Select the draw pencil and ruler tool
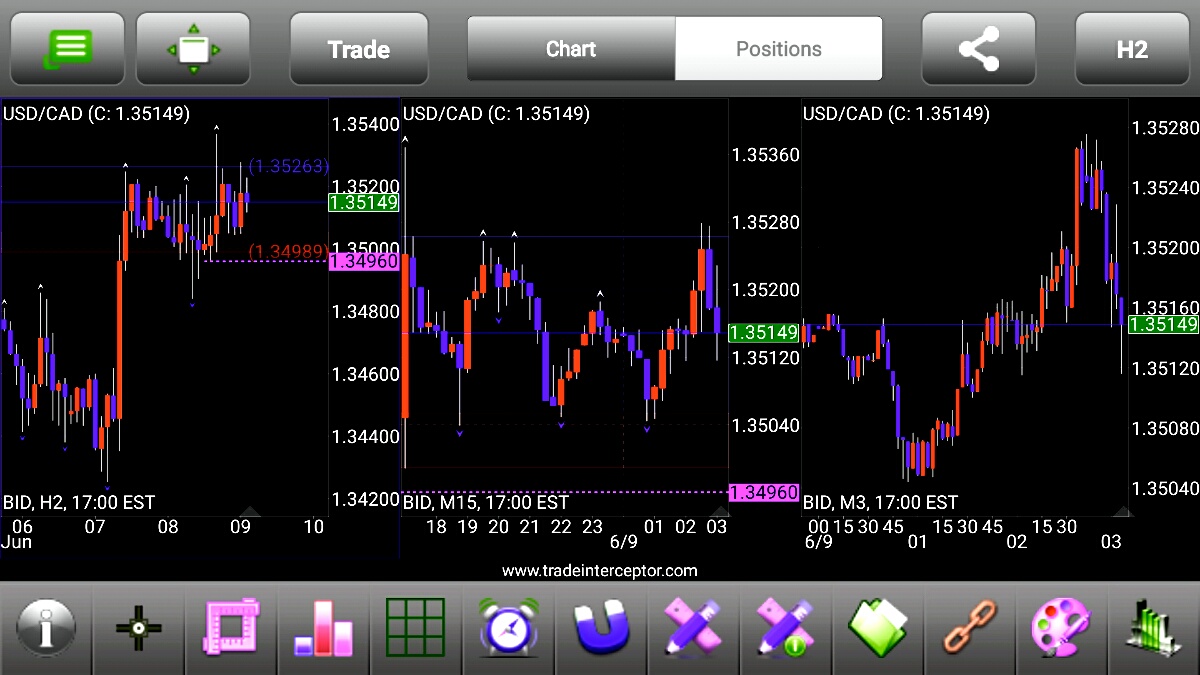The width and height of the screenshot is (1200, 675). pos(693,628)
